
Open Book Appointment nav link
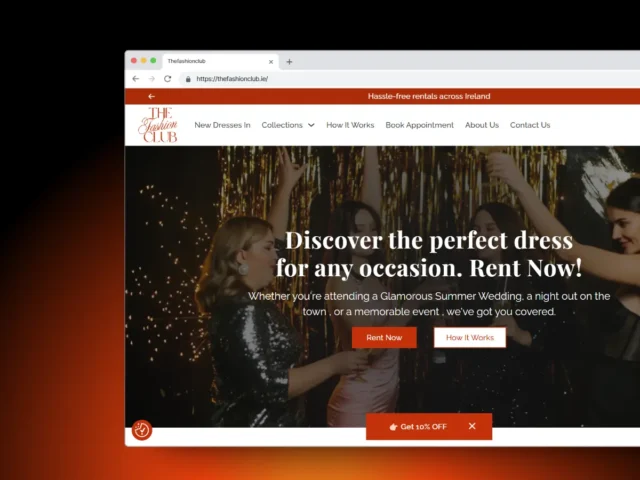click(420, 125)
